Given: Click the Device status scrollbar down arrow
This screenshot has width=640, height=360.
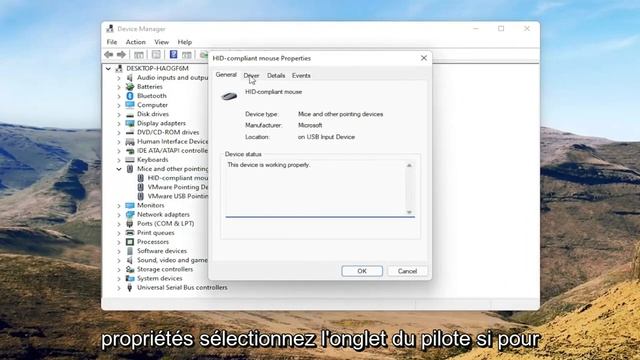Looking at the screenshot, I should [409, 212].
